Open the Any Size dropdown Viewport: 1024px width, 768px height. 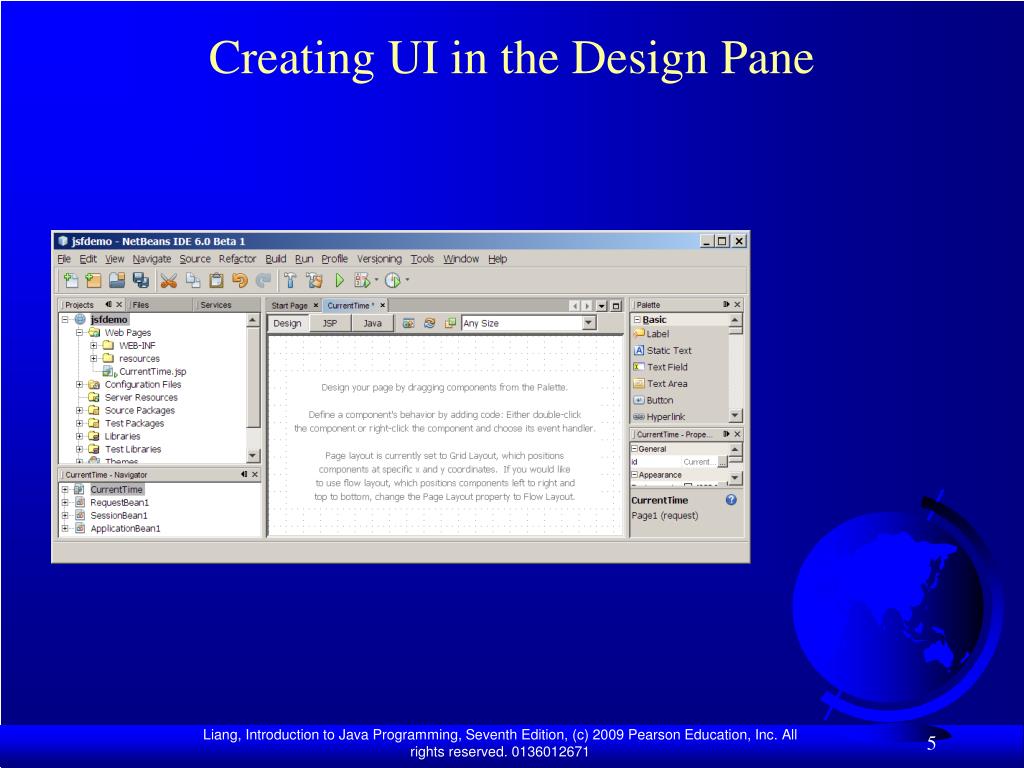pyautogui.click(x=589, y=323)
